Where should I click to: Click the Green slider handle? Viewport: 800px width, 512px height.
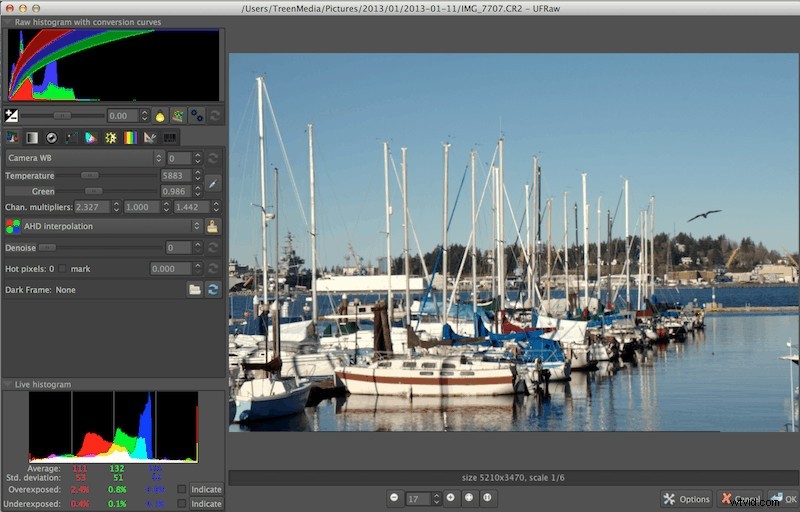coord(93,191)
